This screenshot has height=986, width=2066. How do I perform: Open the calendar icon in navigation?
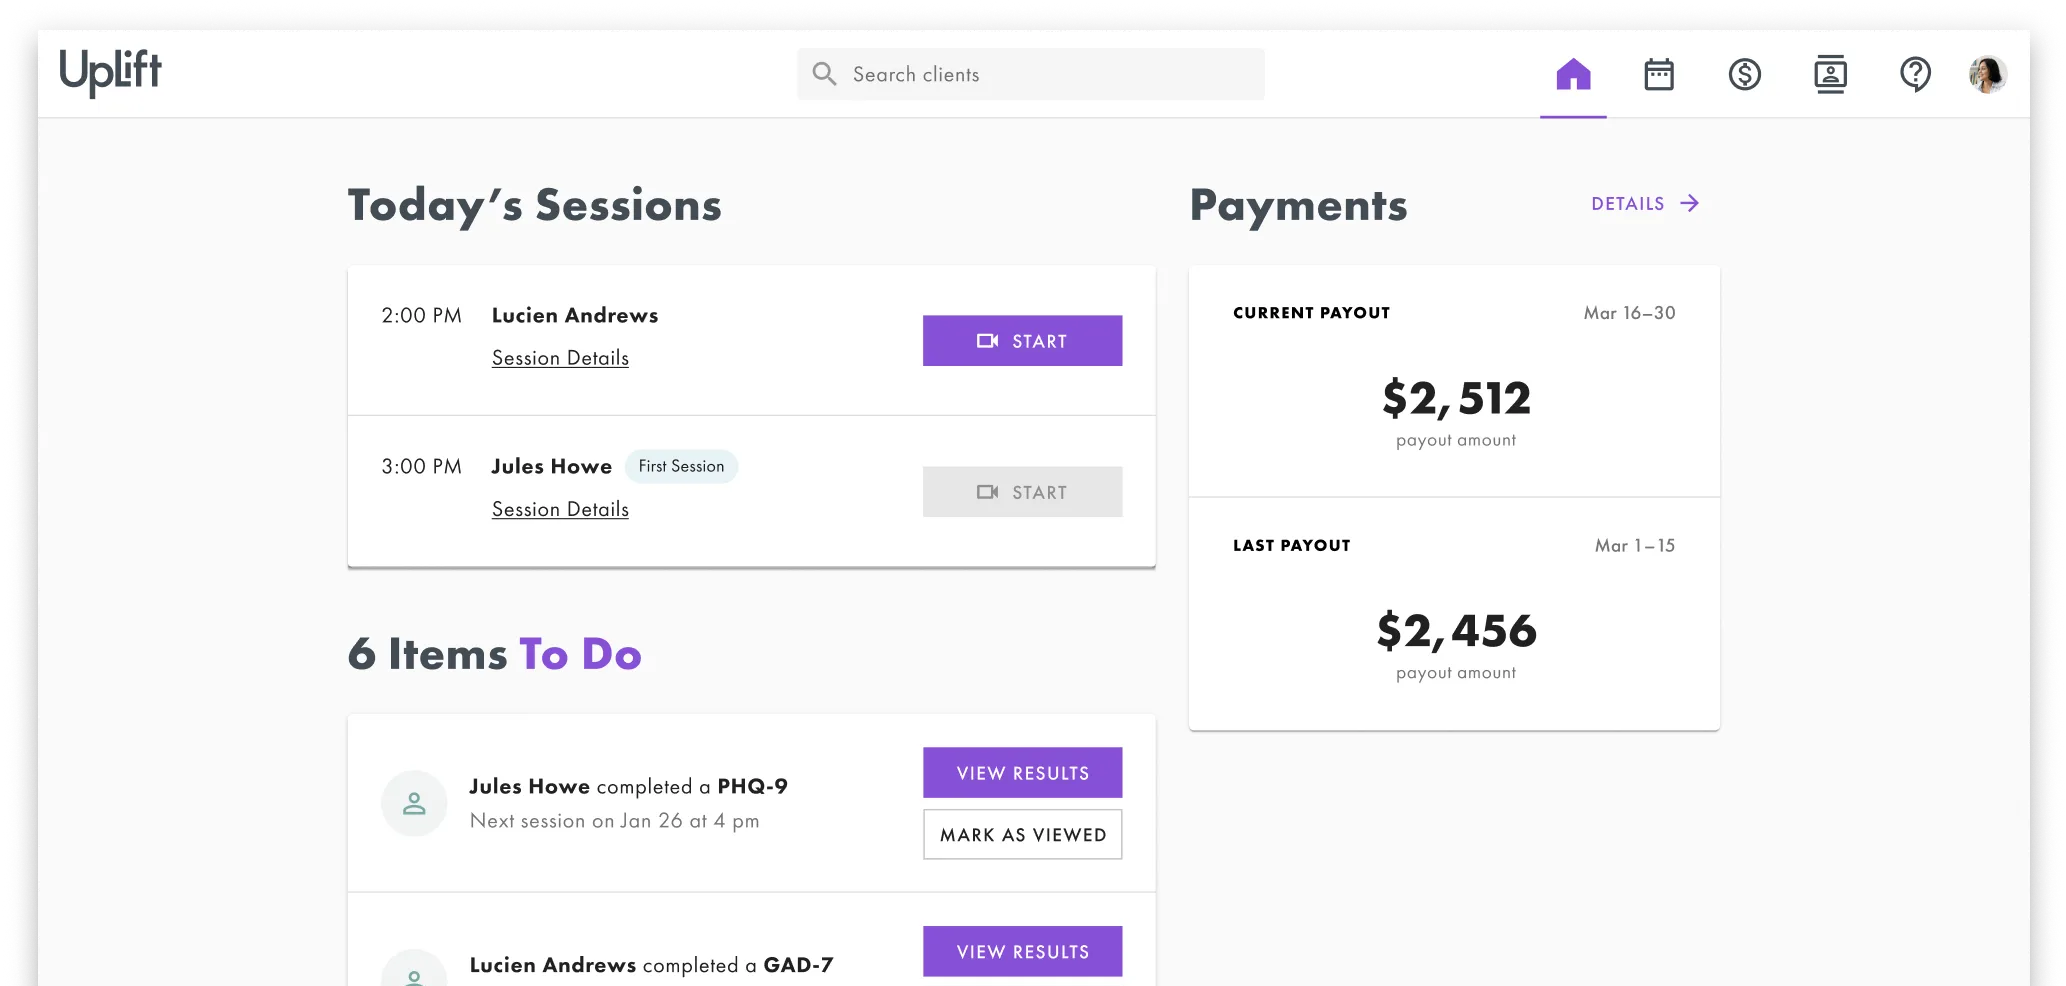click(x=1659, y=74)
